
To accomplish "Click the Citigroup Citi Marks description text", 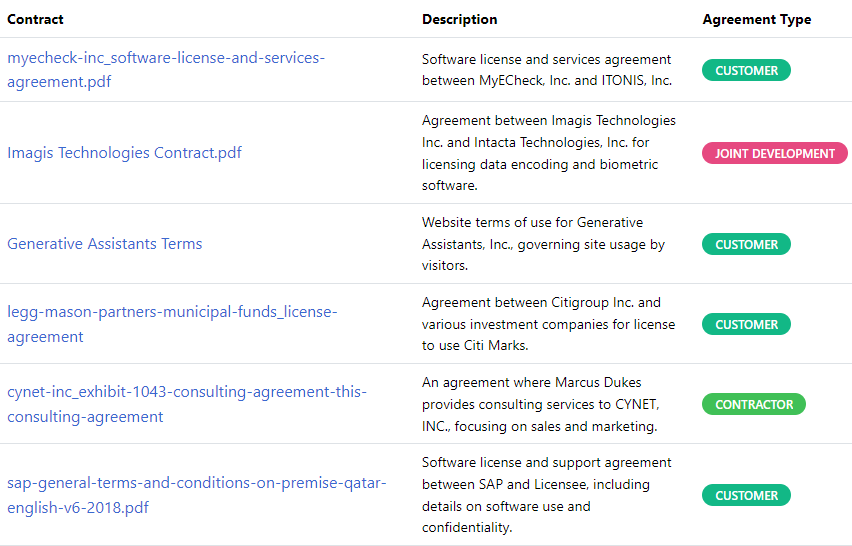I will coord(548,324).
